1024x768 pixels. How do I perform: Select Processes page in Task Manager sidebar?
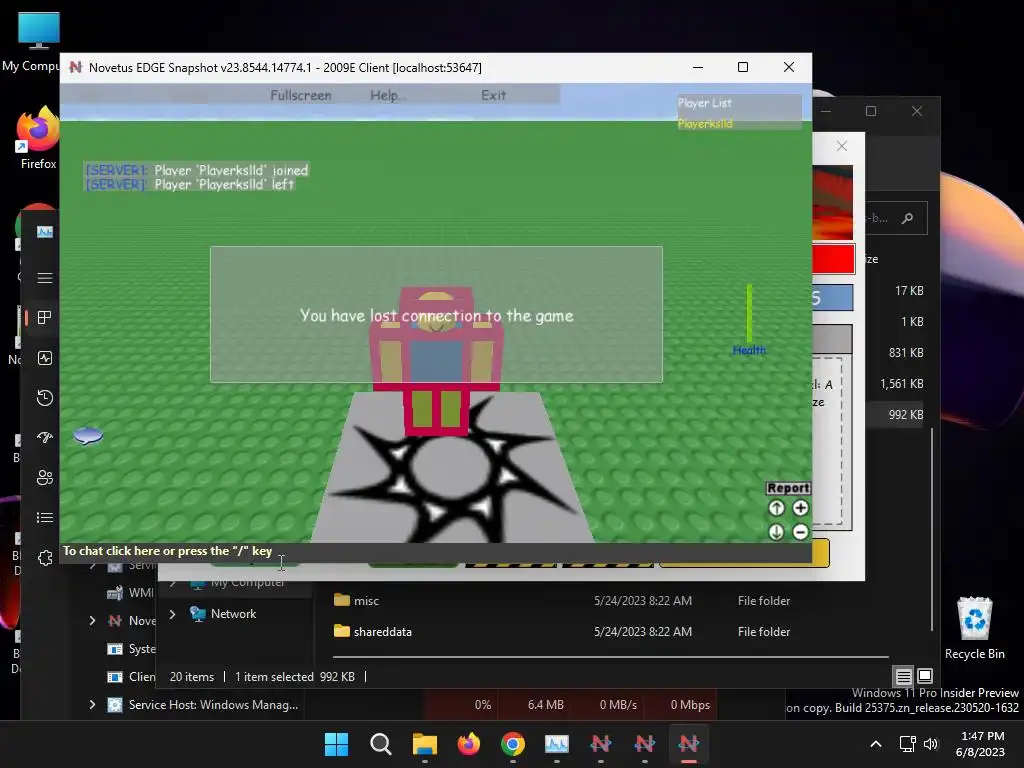pyautogui.click(x=44, y=318)
